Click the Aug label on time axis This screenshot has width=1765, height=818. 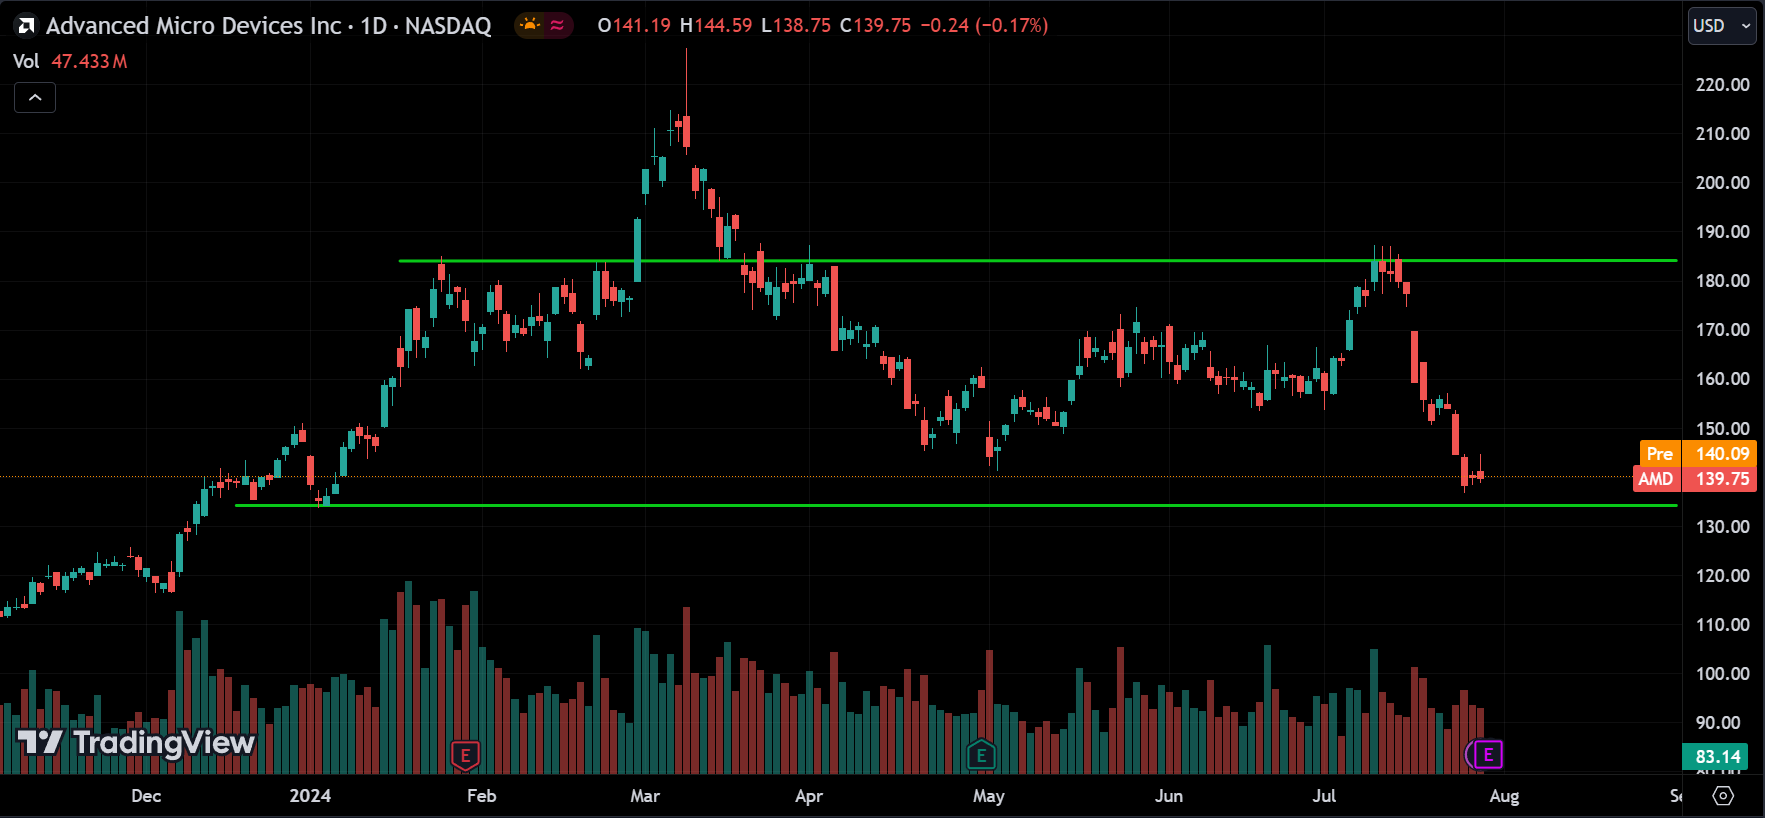pos(1504,796)
